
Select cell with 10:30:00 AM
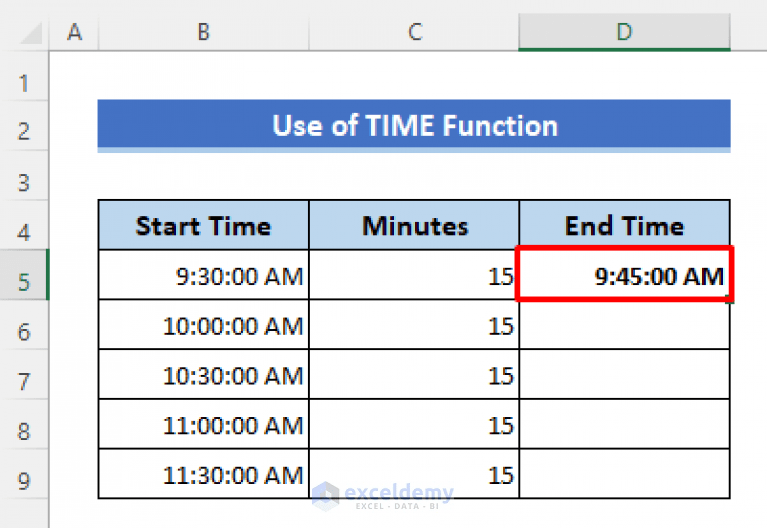coord(203,375)
